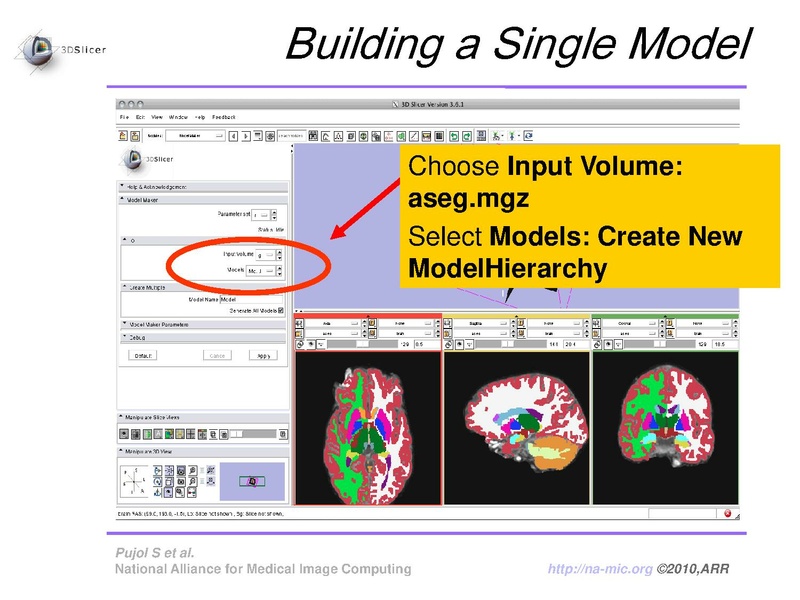Expand the Debug section
Viewport: 800px width, 600px height.
204,337
